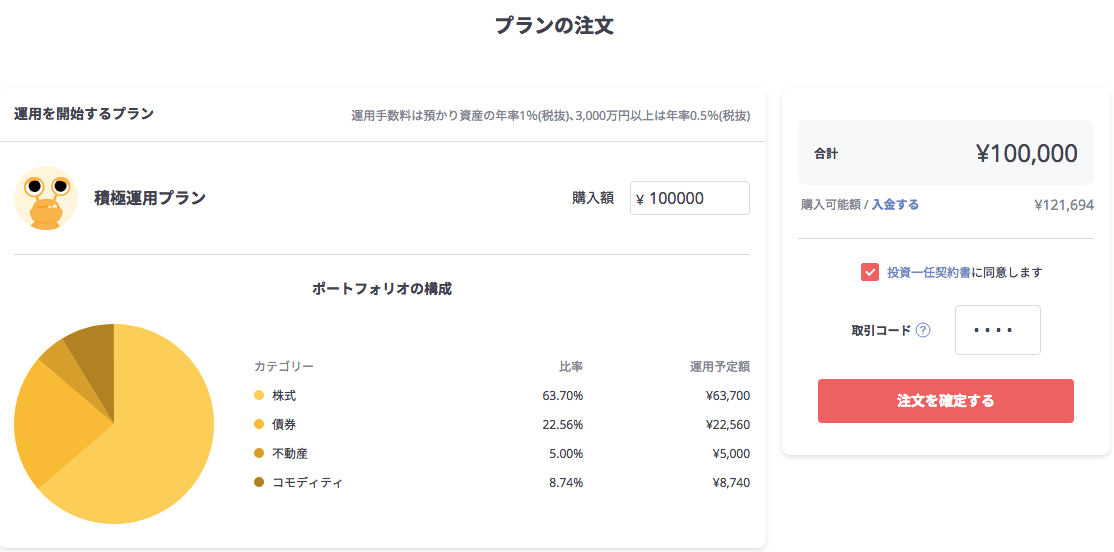Click the dark コモディティ pie slice
The width and height of the screenshot is (1114, 552).
[x=94, y=355]
